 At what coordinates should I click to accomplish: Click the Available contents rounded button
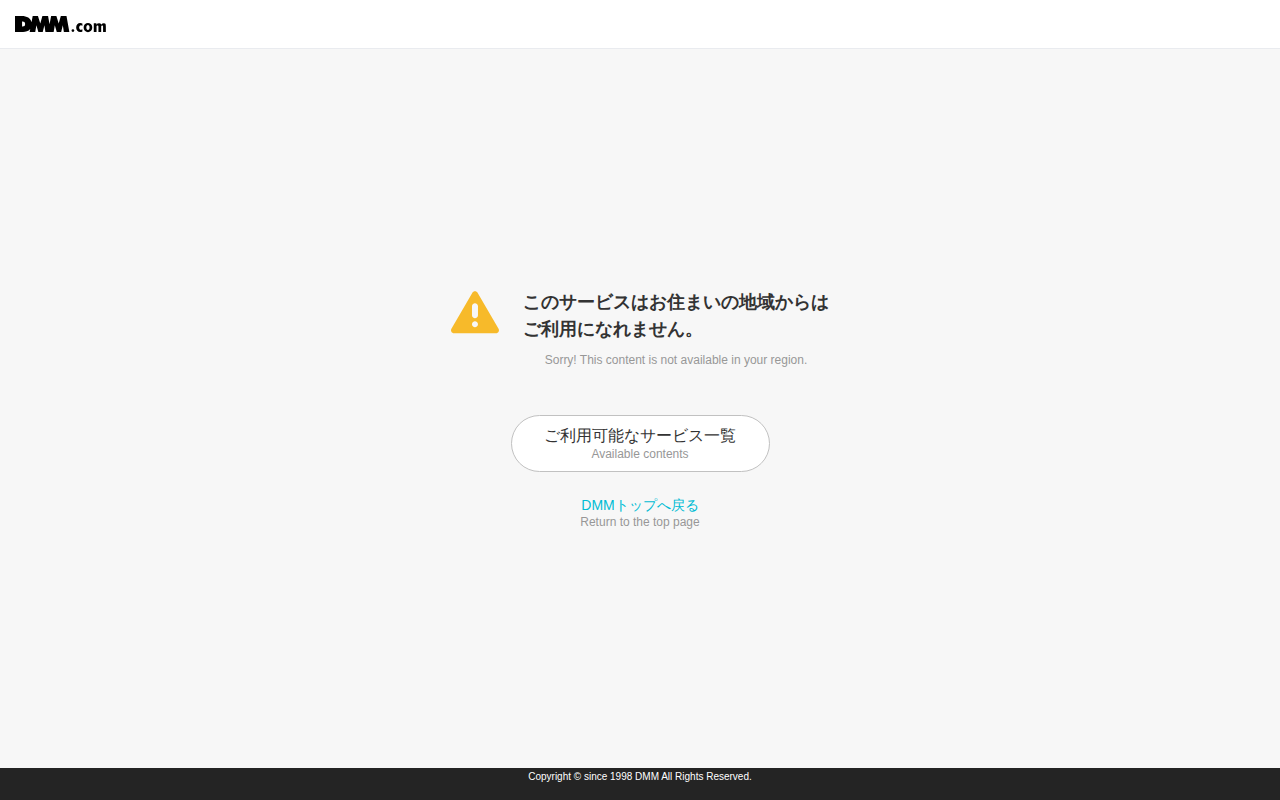640,443
